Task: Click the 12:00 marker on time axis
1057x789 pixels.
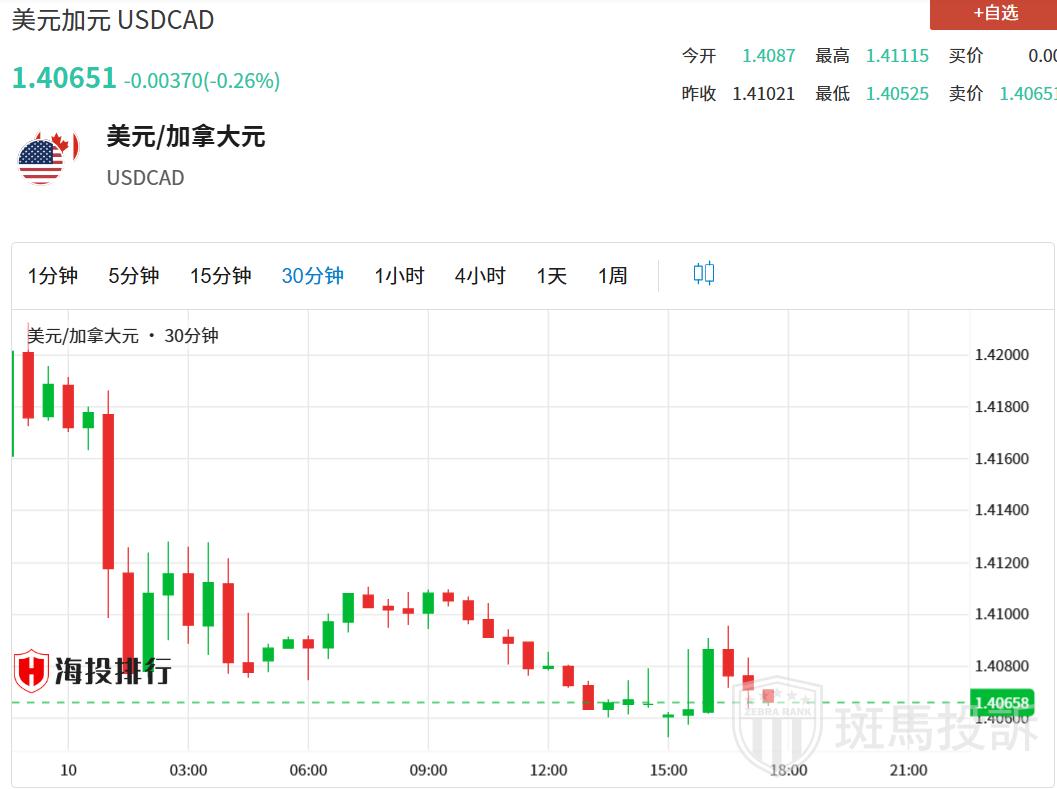Action: coord(548,770)
